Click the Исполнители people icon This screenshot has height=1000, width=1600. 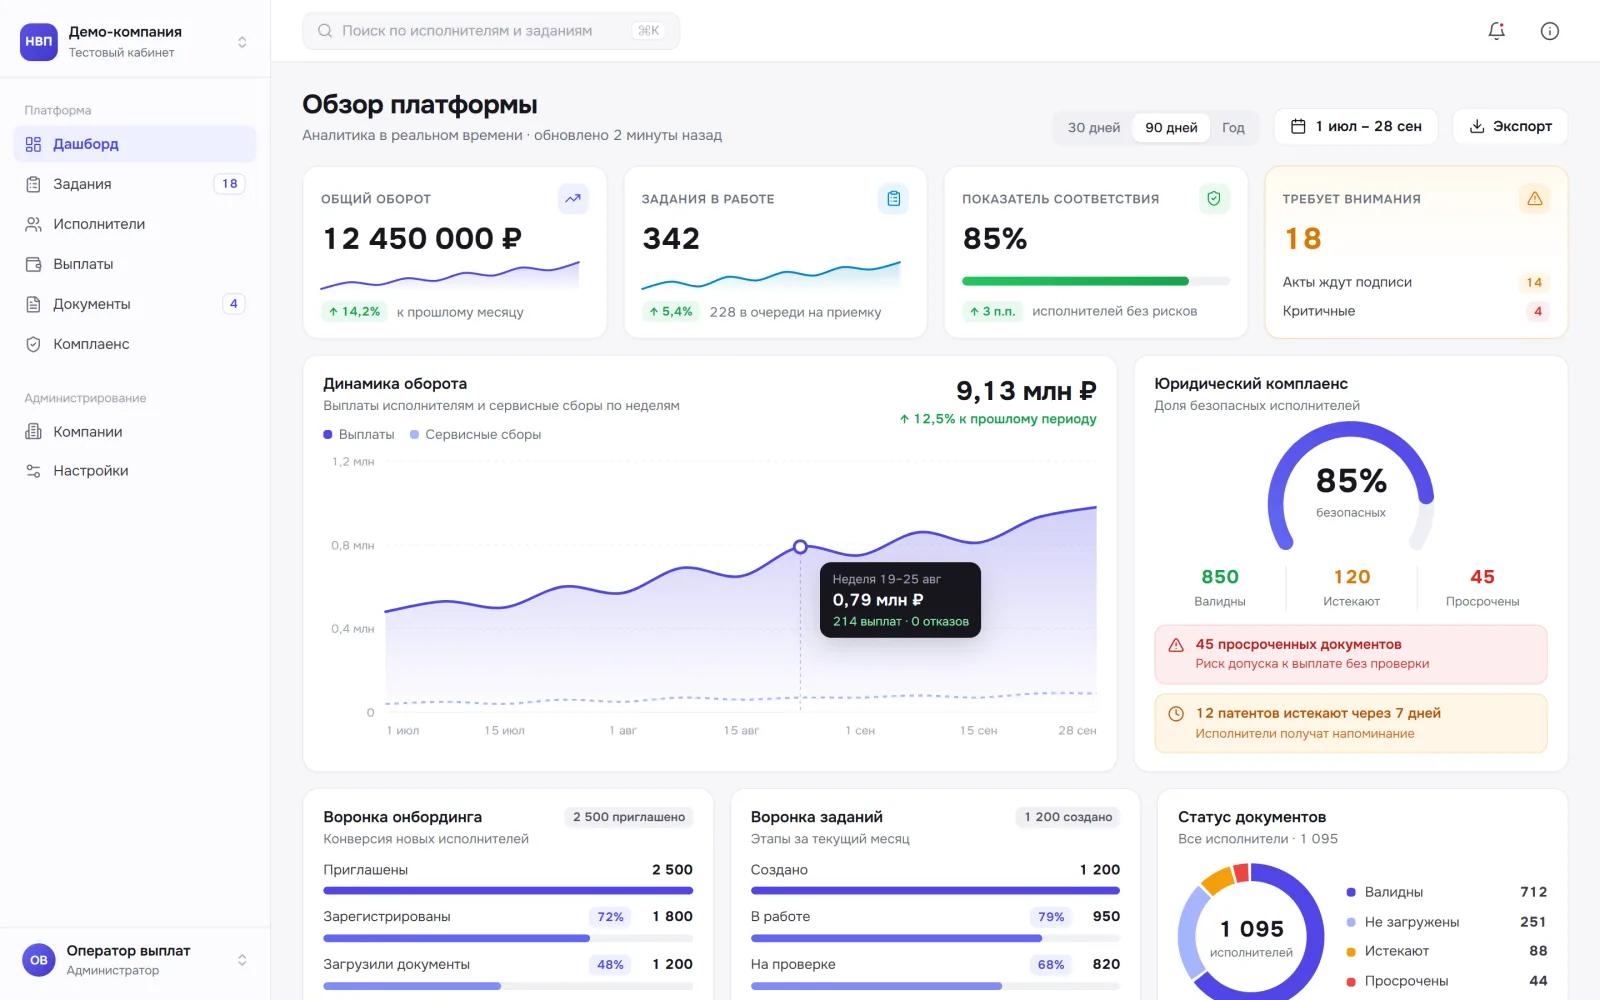(33, 224)
